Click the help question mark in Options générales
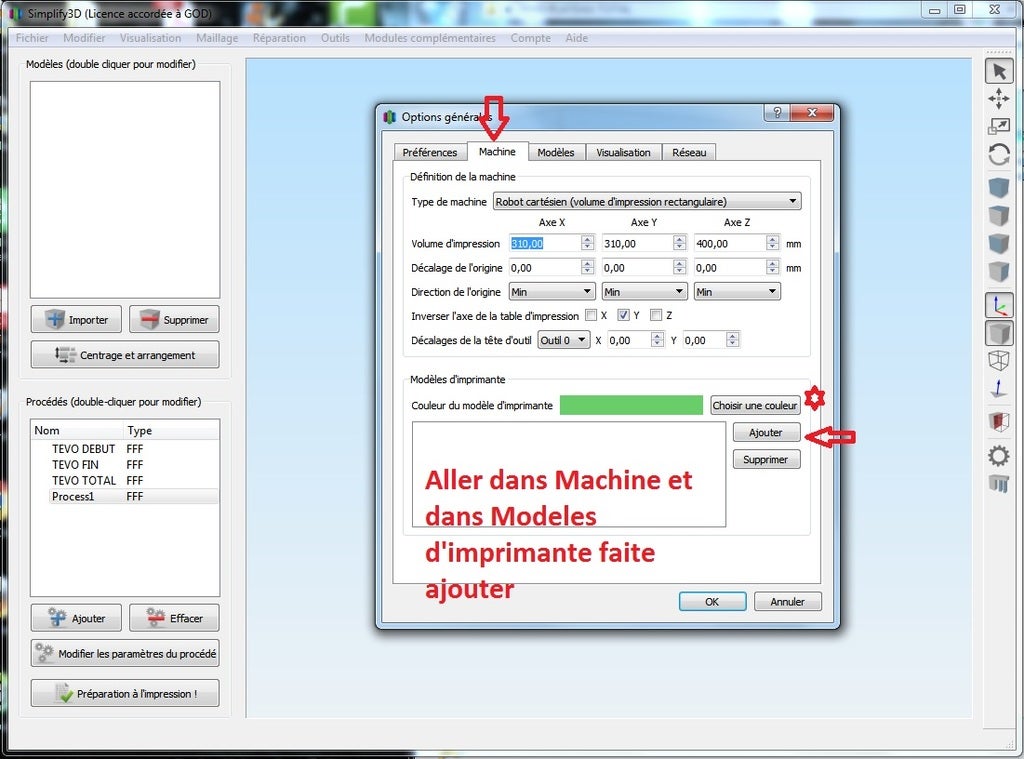The height and width of the screenshot is (759, 1024). click(777, 112)
